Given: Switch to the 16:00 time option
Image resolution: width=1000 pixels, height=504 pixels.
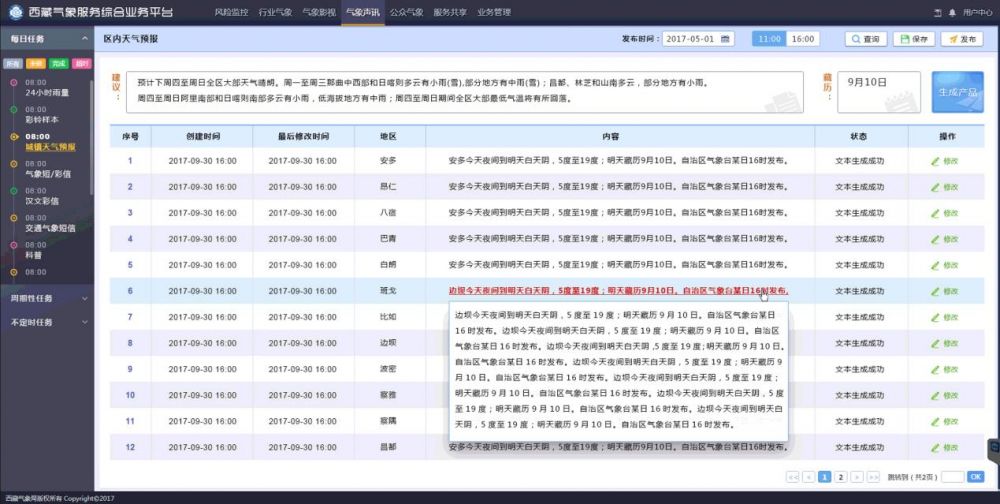Looking at the screenshot, I should point(802,39).
